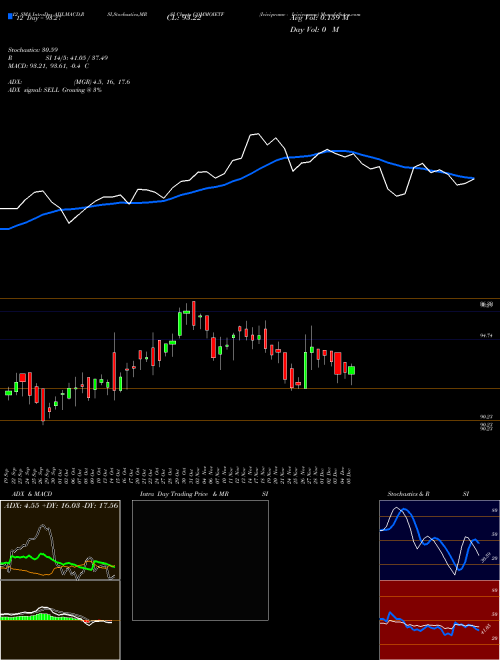This screenshot has height=660, width=500.
Task: Click the last green candlestick on chart
Action: (x=351, y=370)
